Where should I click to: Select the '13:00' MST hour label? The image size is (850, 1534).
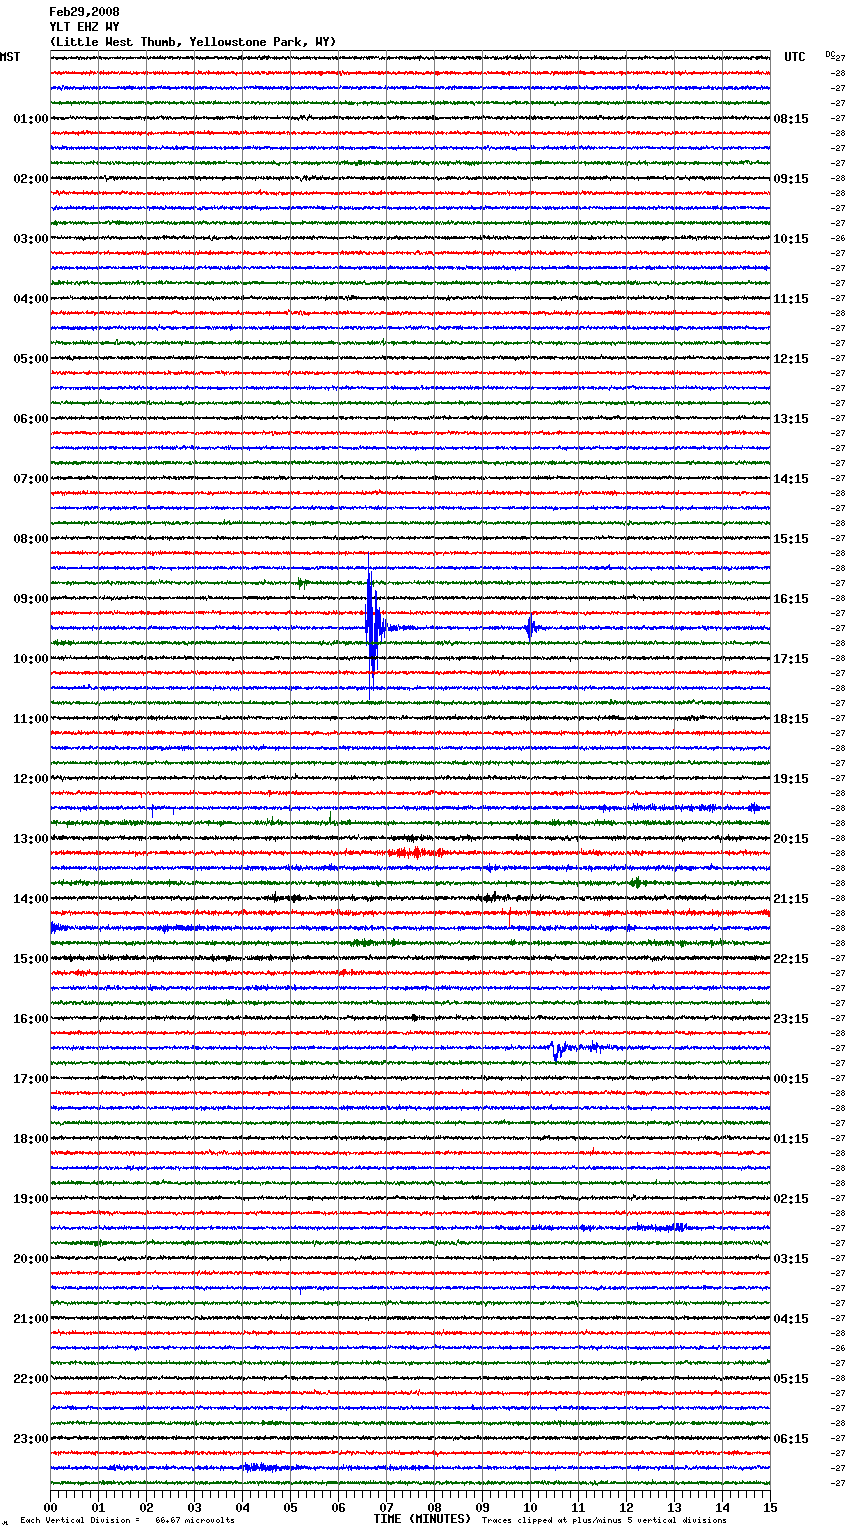coord(31,839)
